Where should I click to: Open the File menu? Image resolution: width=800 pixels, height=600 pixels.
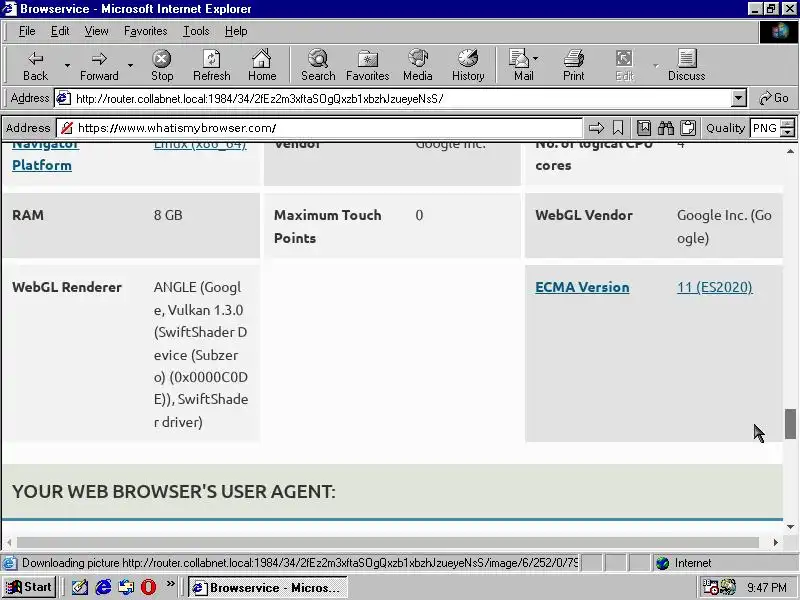coord(27,31)
